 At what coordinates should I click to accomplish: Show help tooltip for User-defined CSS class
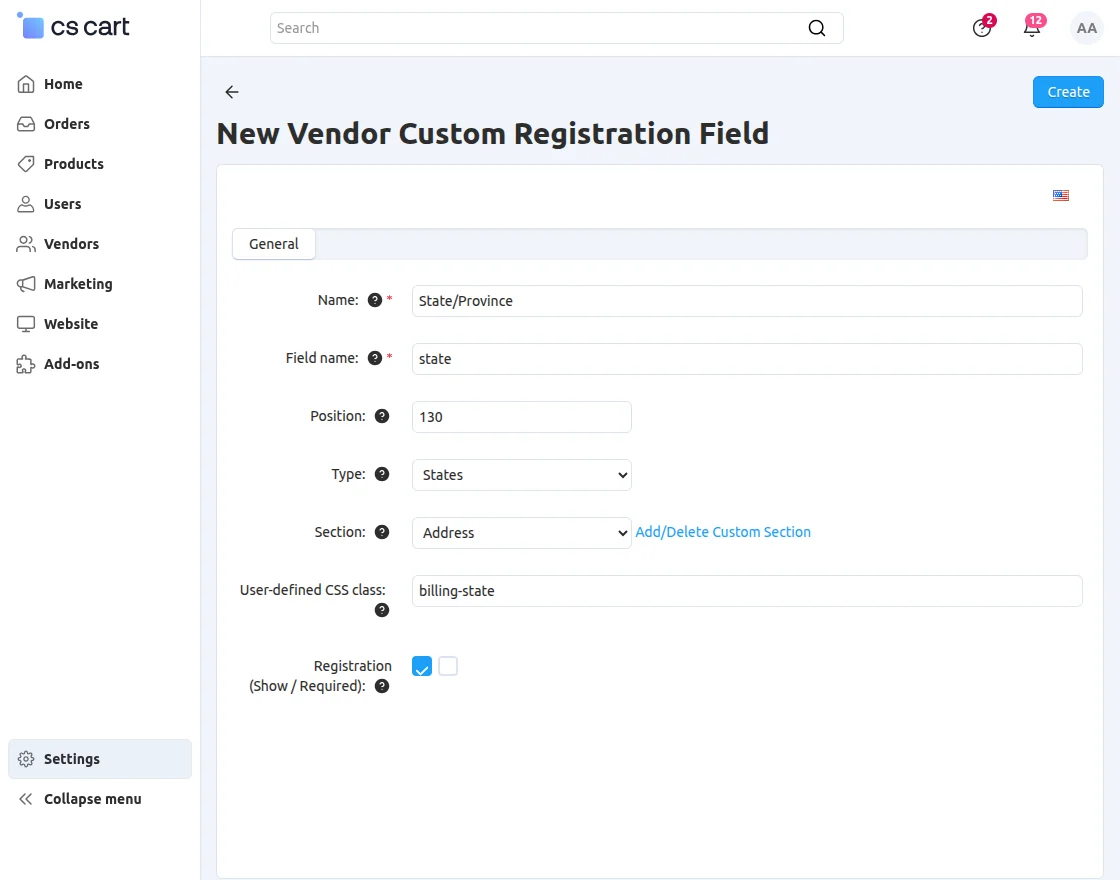[382, 610]
